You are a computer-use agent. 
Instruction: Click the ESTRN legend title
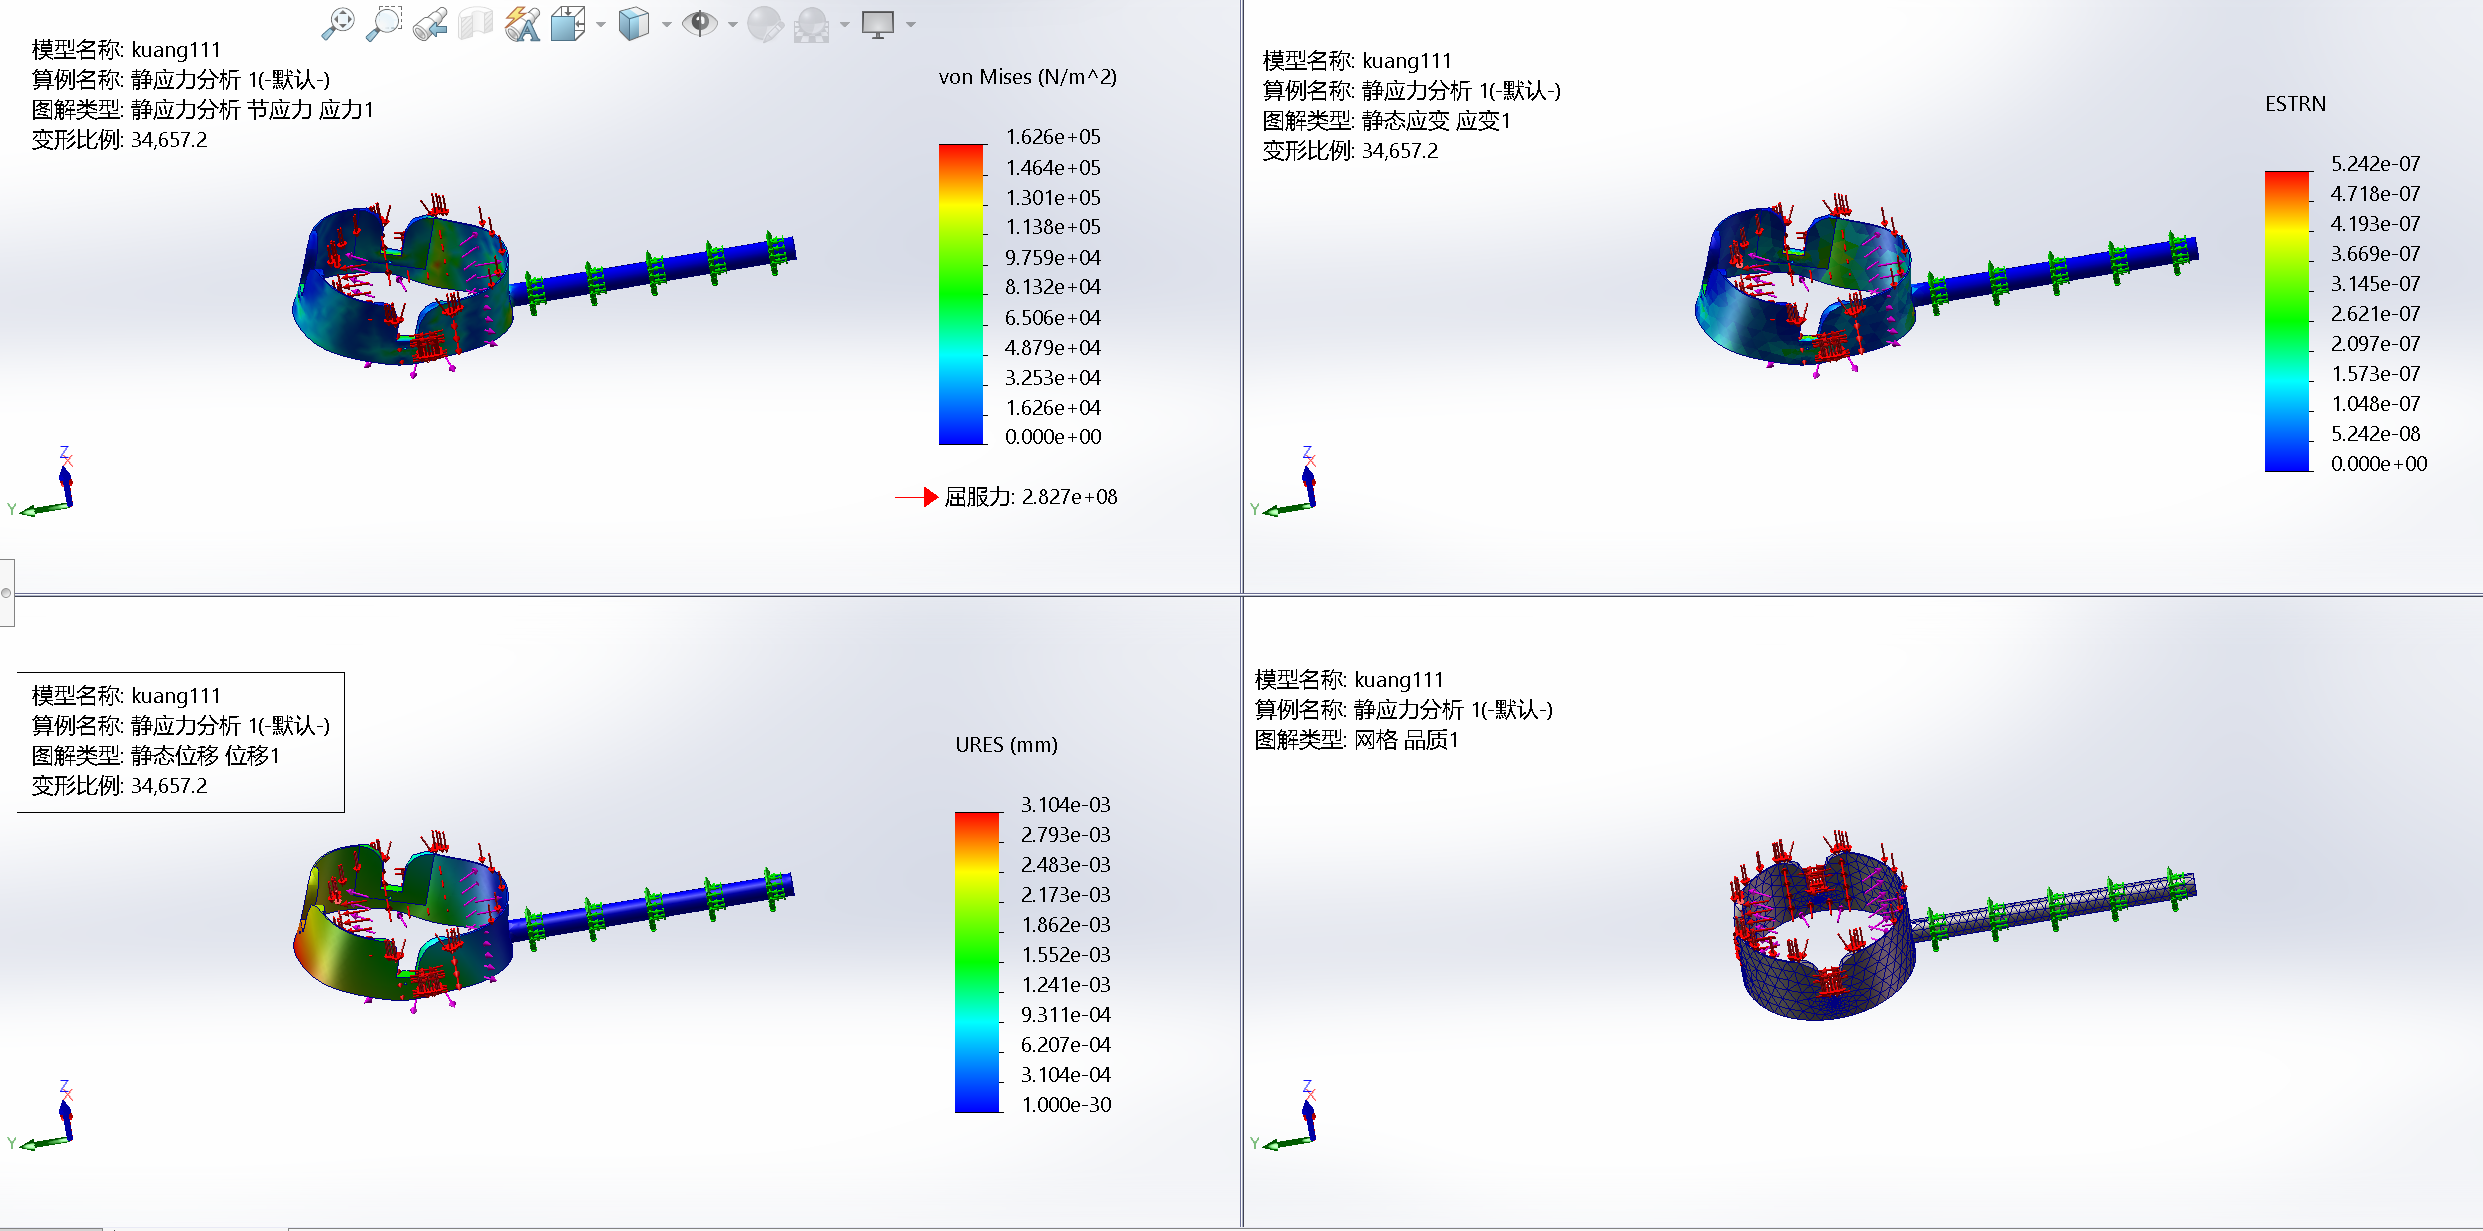coord(2295,104)
